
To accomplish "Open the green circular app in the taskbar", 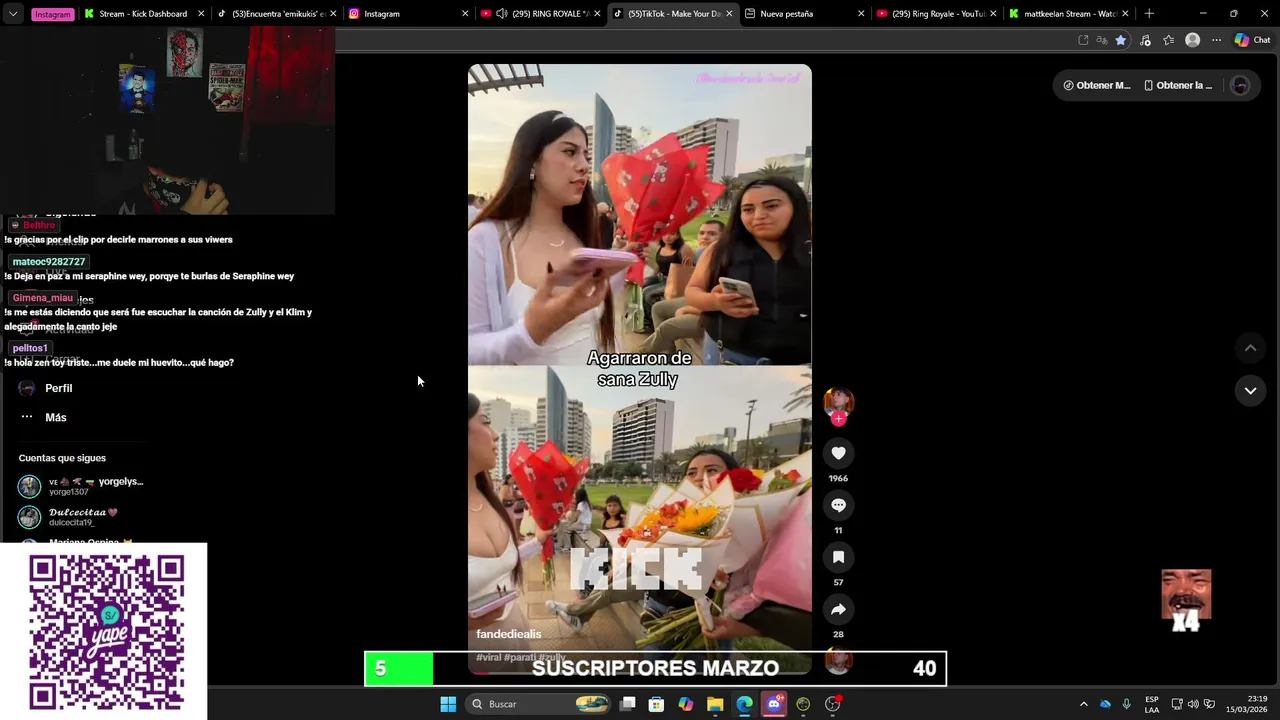I will pos(803,704).
